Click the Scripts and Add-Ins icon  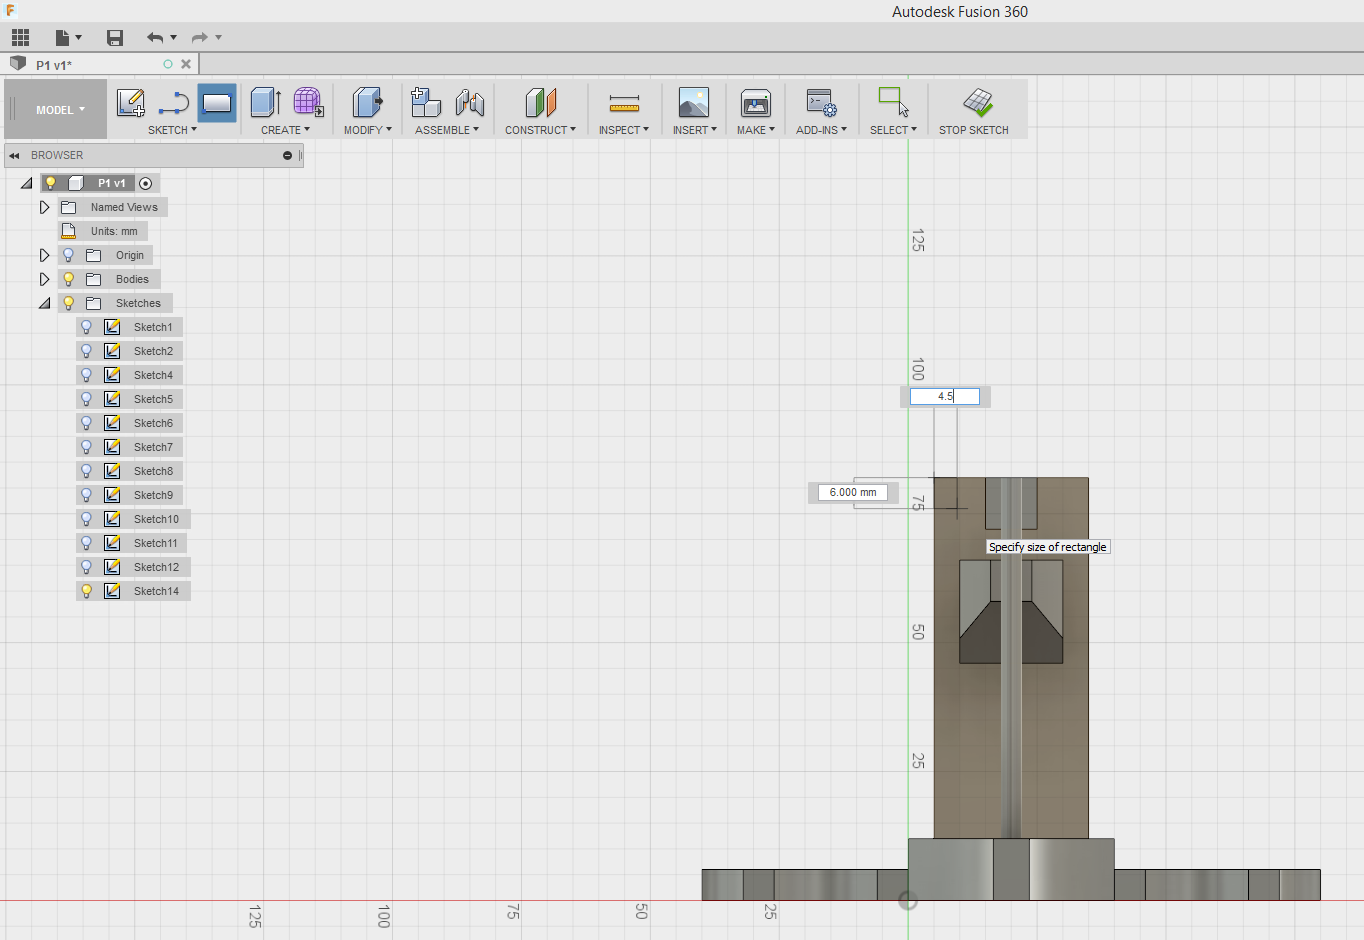[821, 103]
